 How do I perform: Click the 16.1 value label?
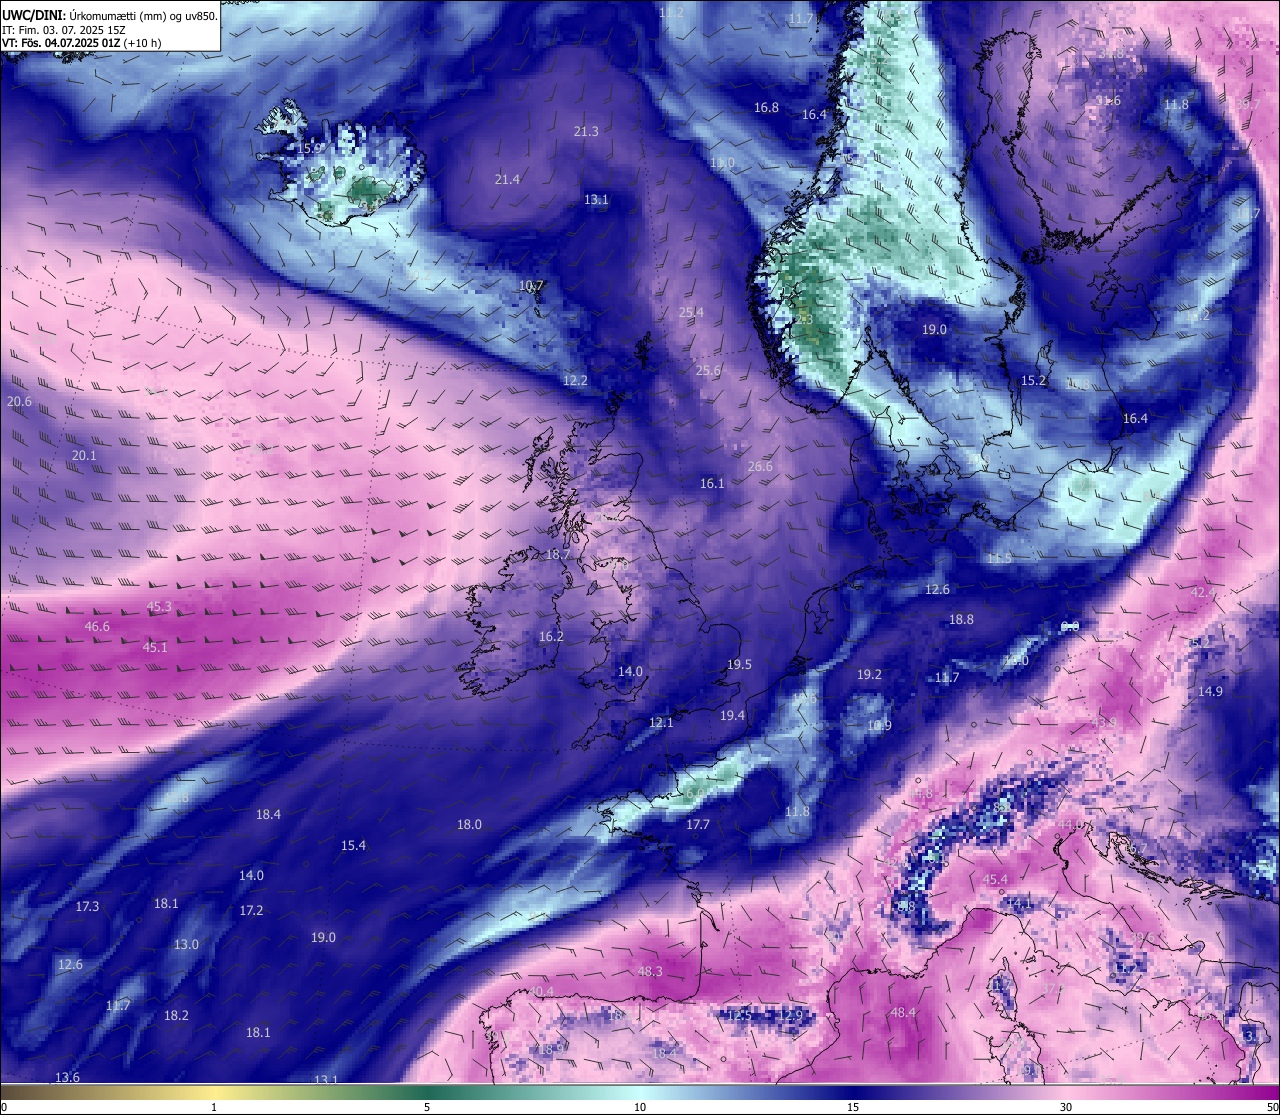click(712, 484)
